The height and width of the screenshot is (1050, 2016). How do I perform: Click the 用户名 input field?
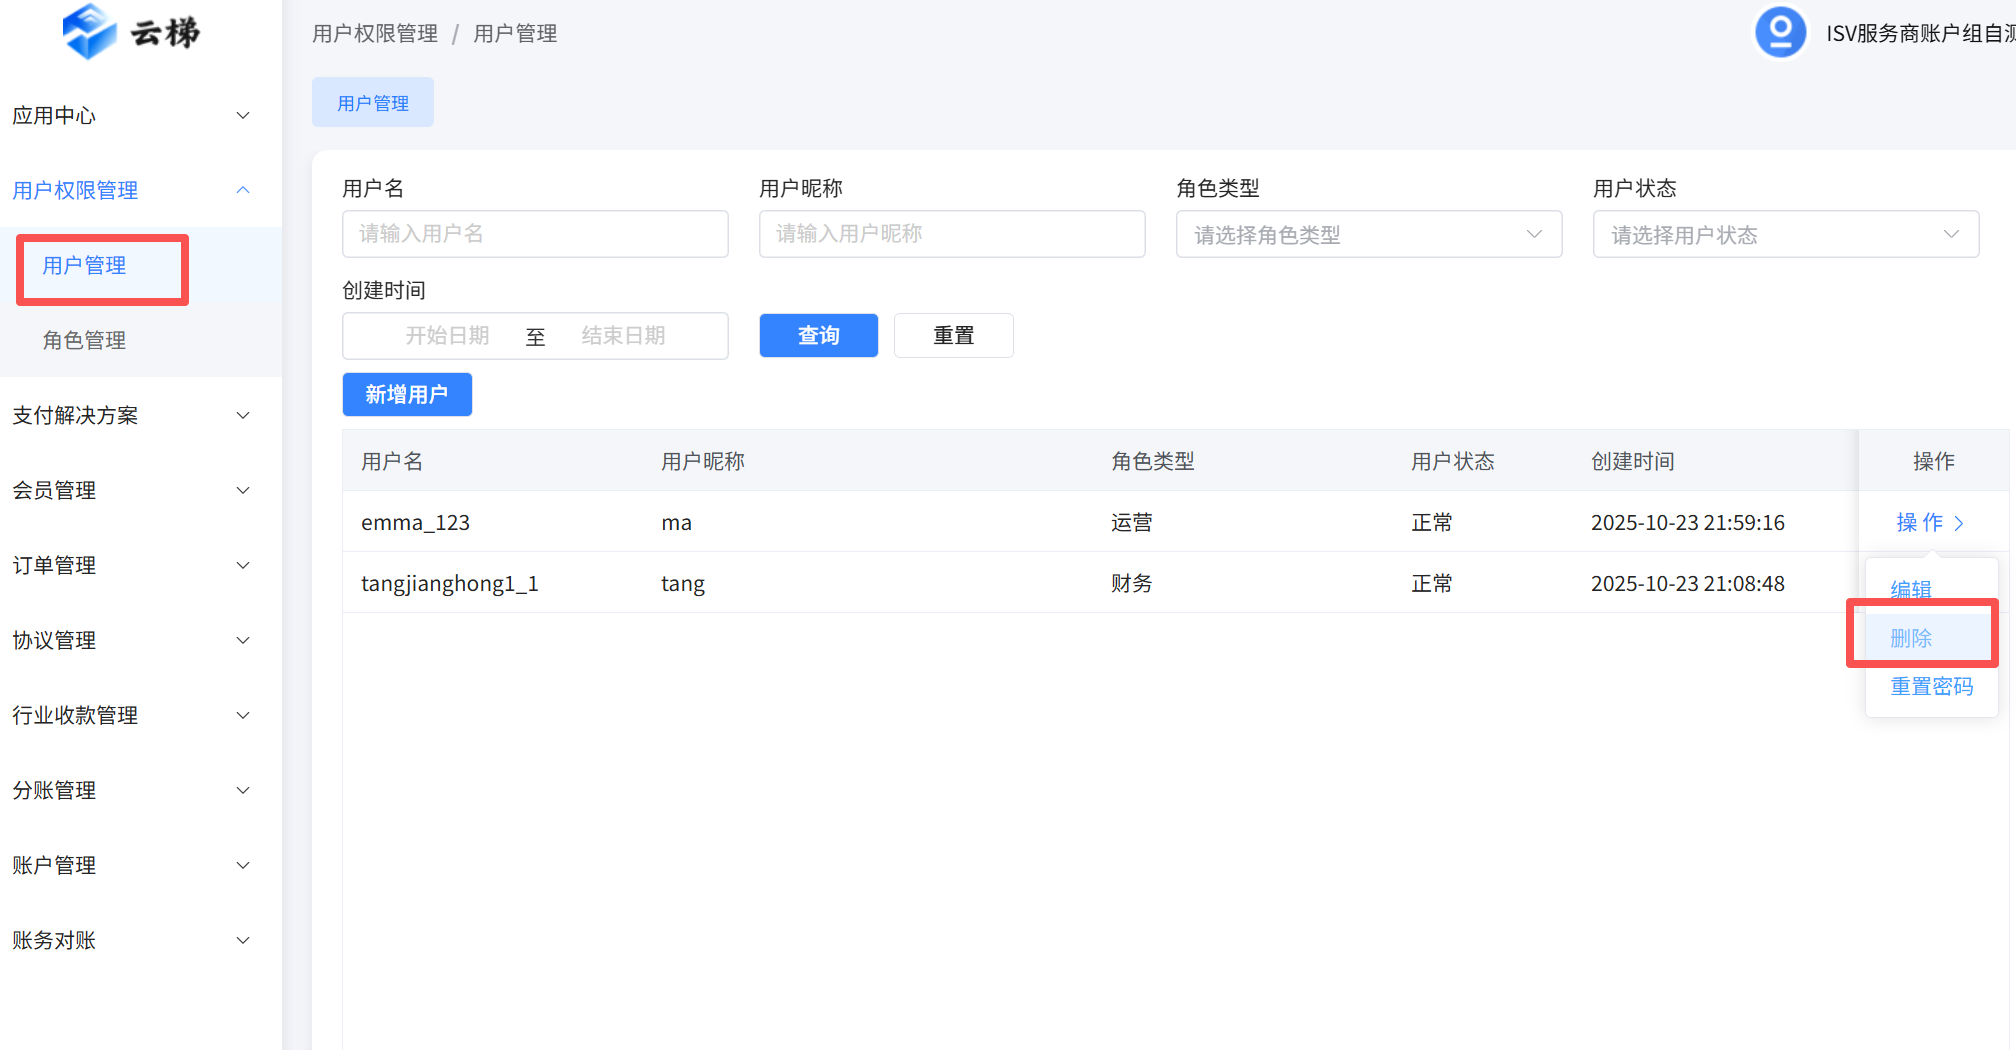coord(535,234)
